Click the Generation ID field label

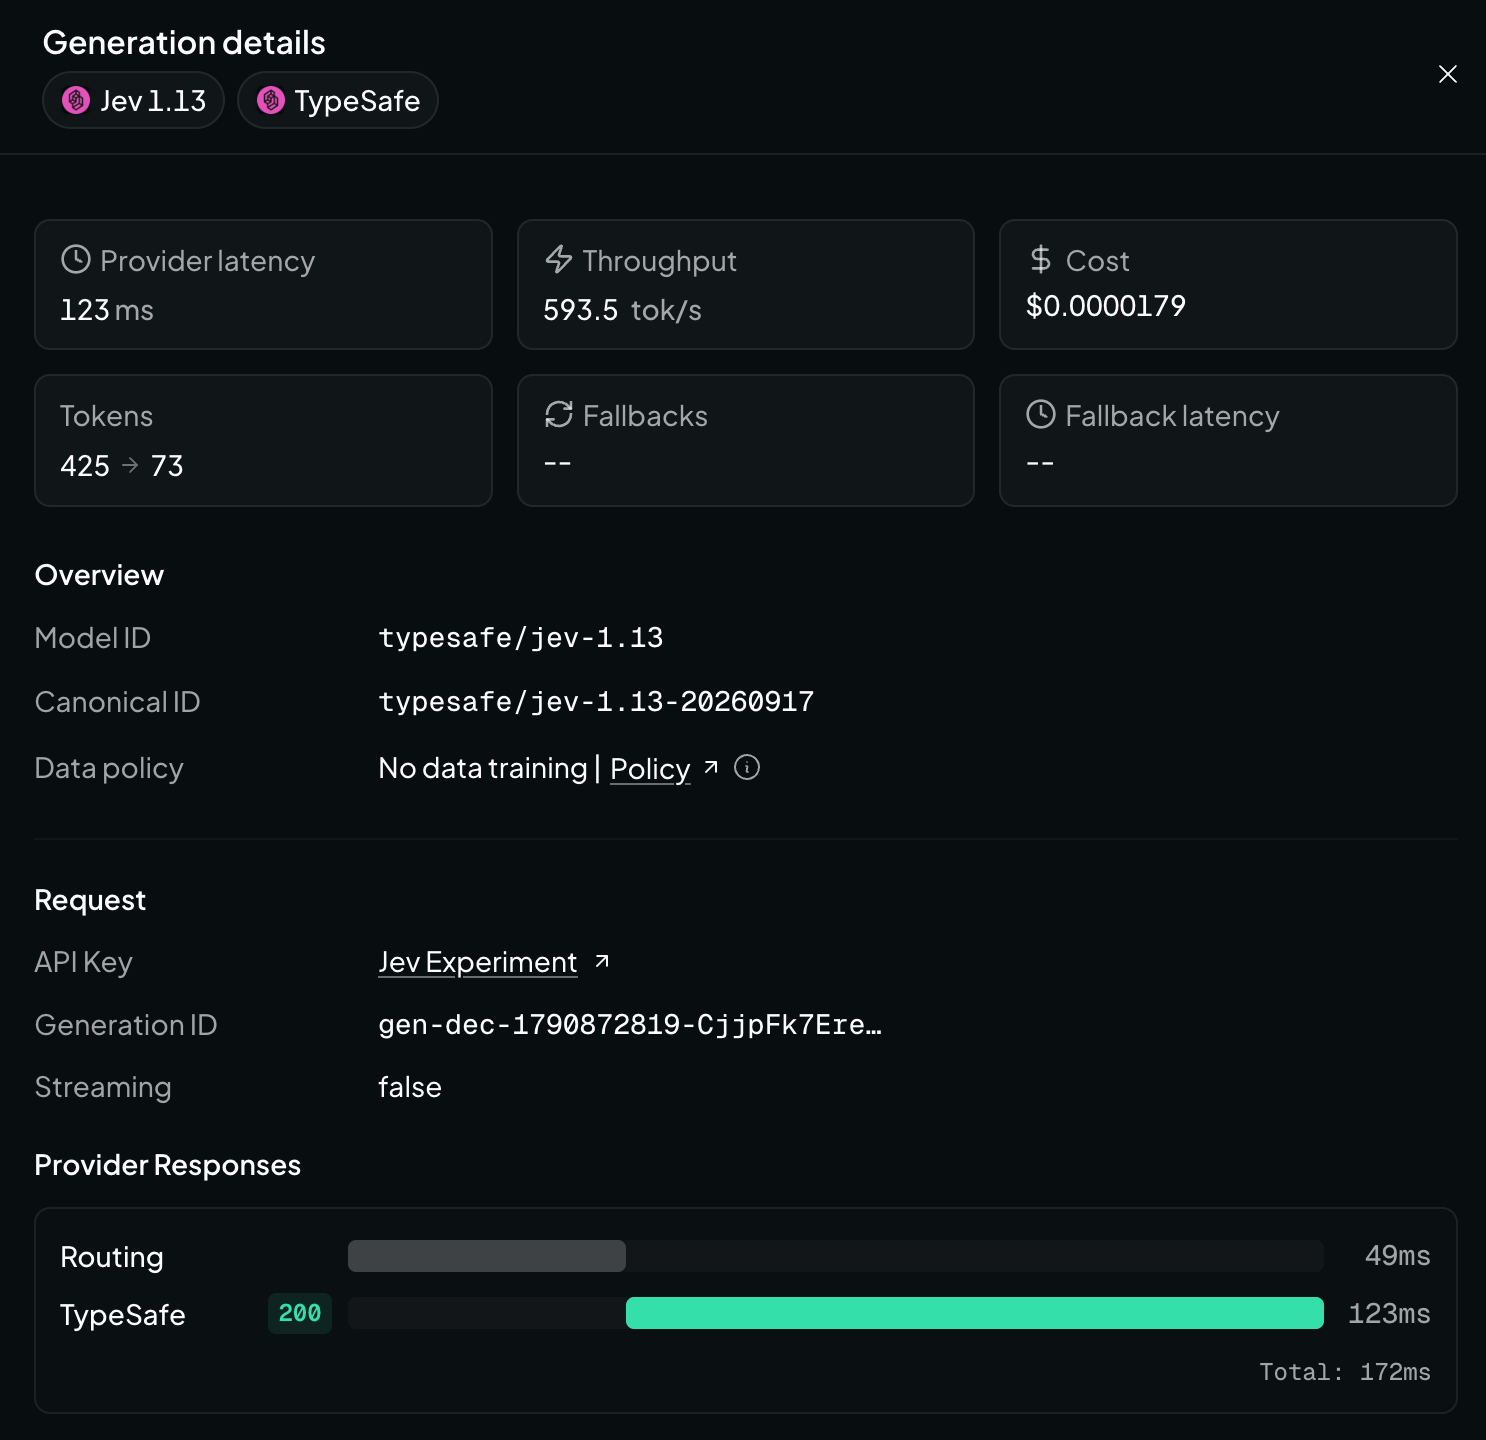[126, 1025]
